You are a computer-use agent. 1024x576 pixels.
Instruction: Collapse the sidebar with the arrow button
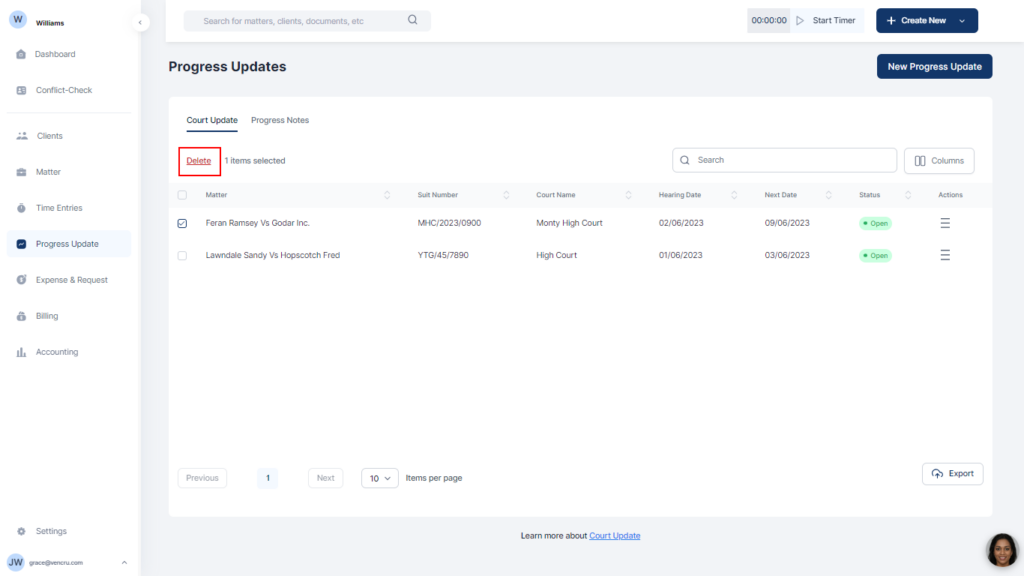pyautogui.click(x=141, y=21)
